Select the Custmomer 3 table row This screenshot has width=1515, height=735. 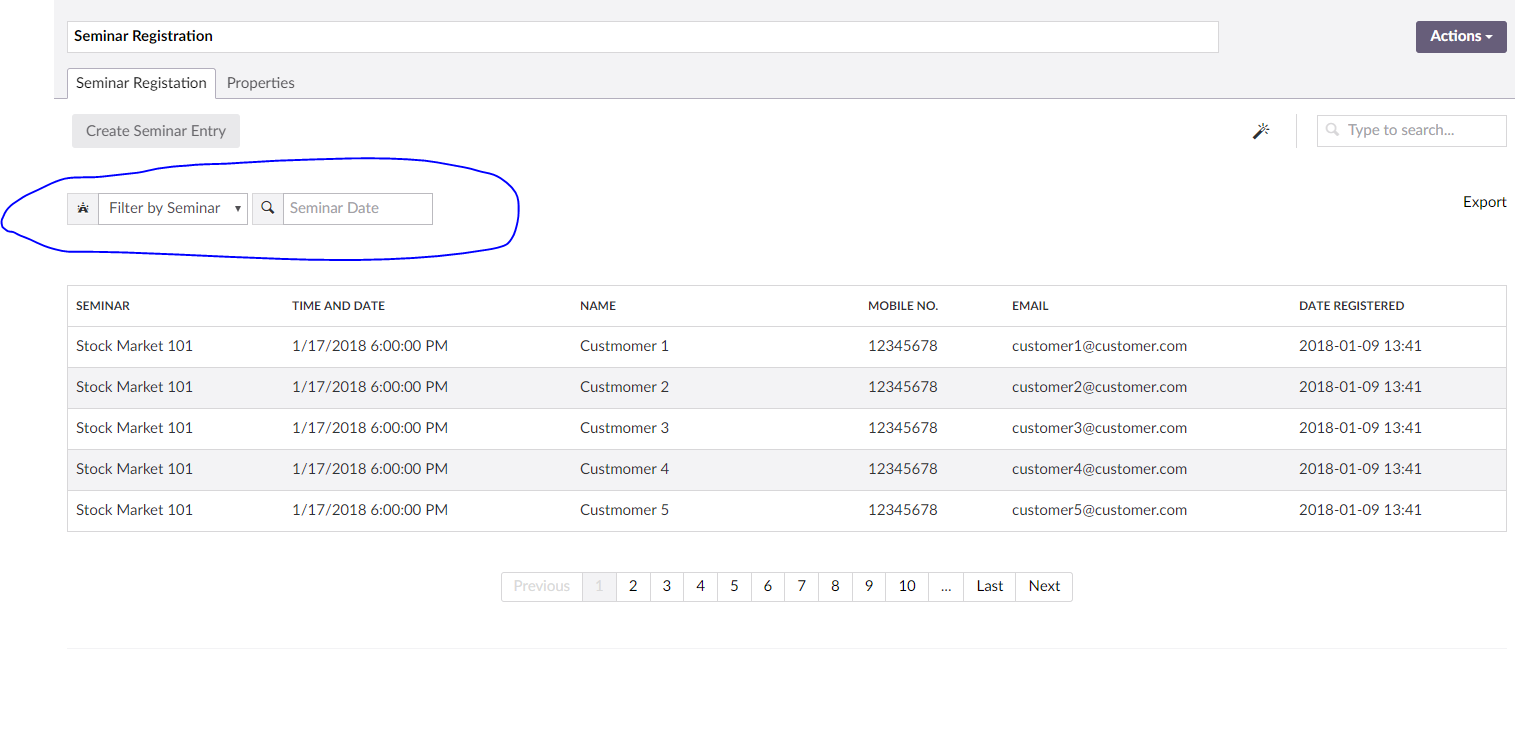624,428
